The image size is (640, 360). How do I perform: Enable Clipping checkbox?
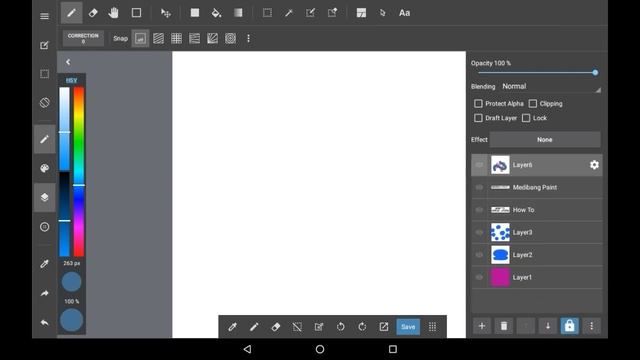pyautogui.click(x=533, y=104)
